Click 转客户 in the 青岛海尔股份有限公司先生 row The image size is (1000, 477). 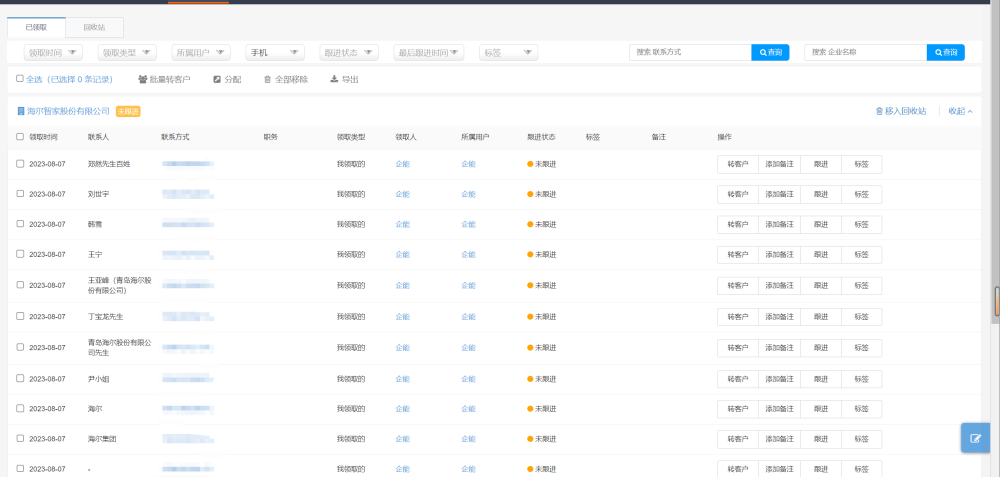point(738,348)
